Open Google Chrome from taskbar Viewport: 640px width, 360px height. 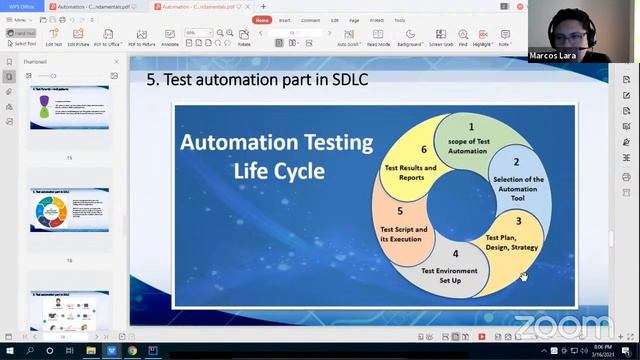(x=132, y=351)
